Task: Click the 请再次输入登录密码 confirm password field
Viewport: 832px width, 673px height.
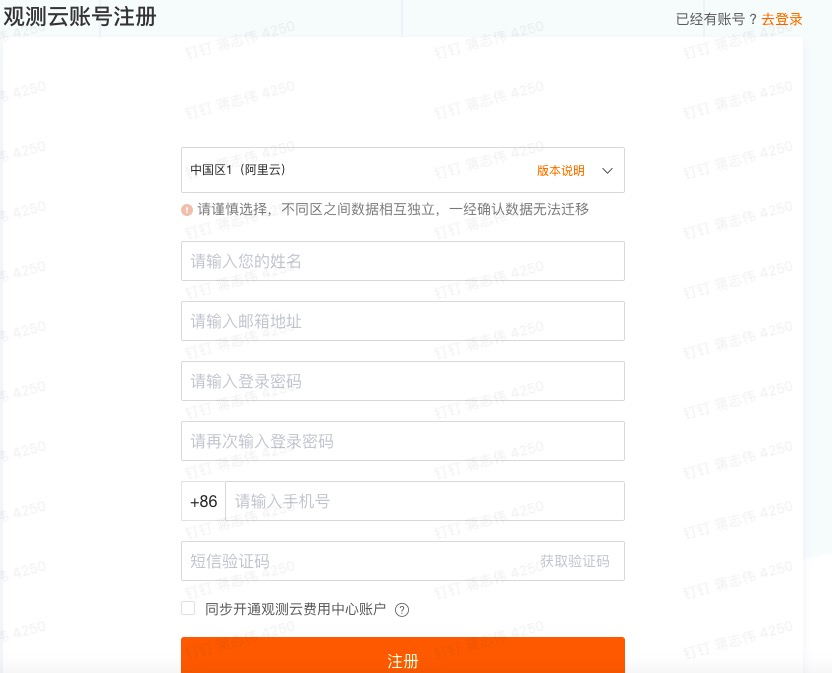Action: [402, 441]
